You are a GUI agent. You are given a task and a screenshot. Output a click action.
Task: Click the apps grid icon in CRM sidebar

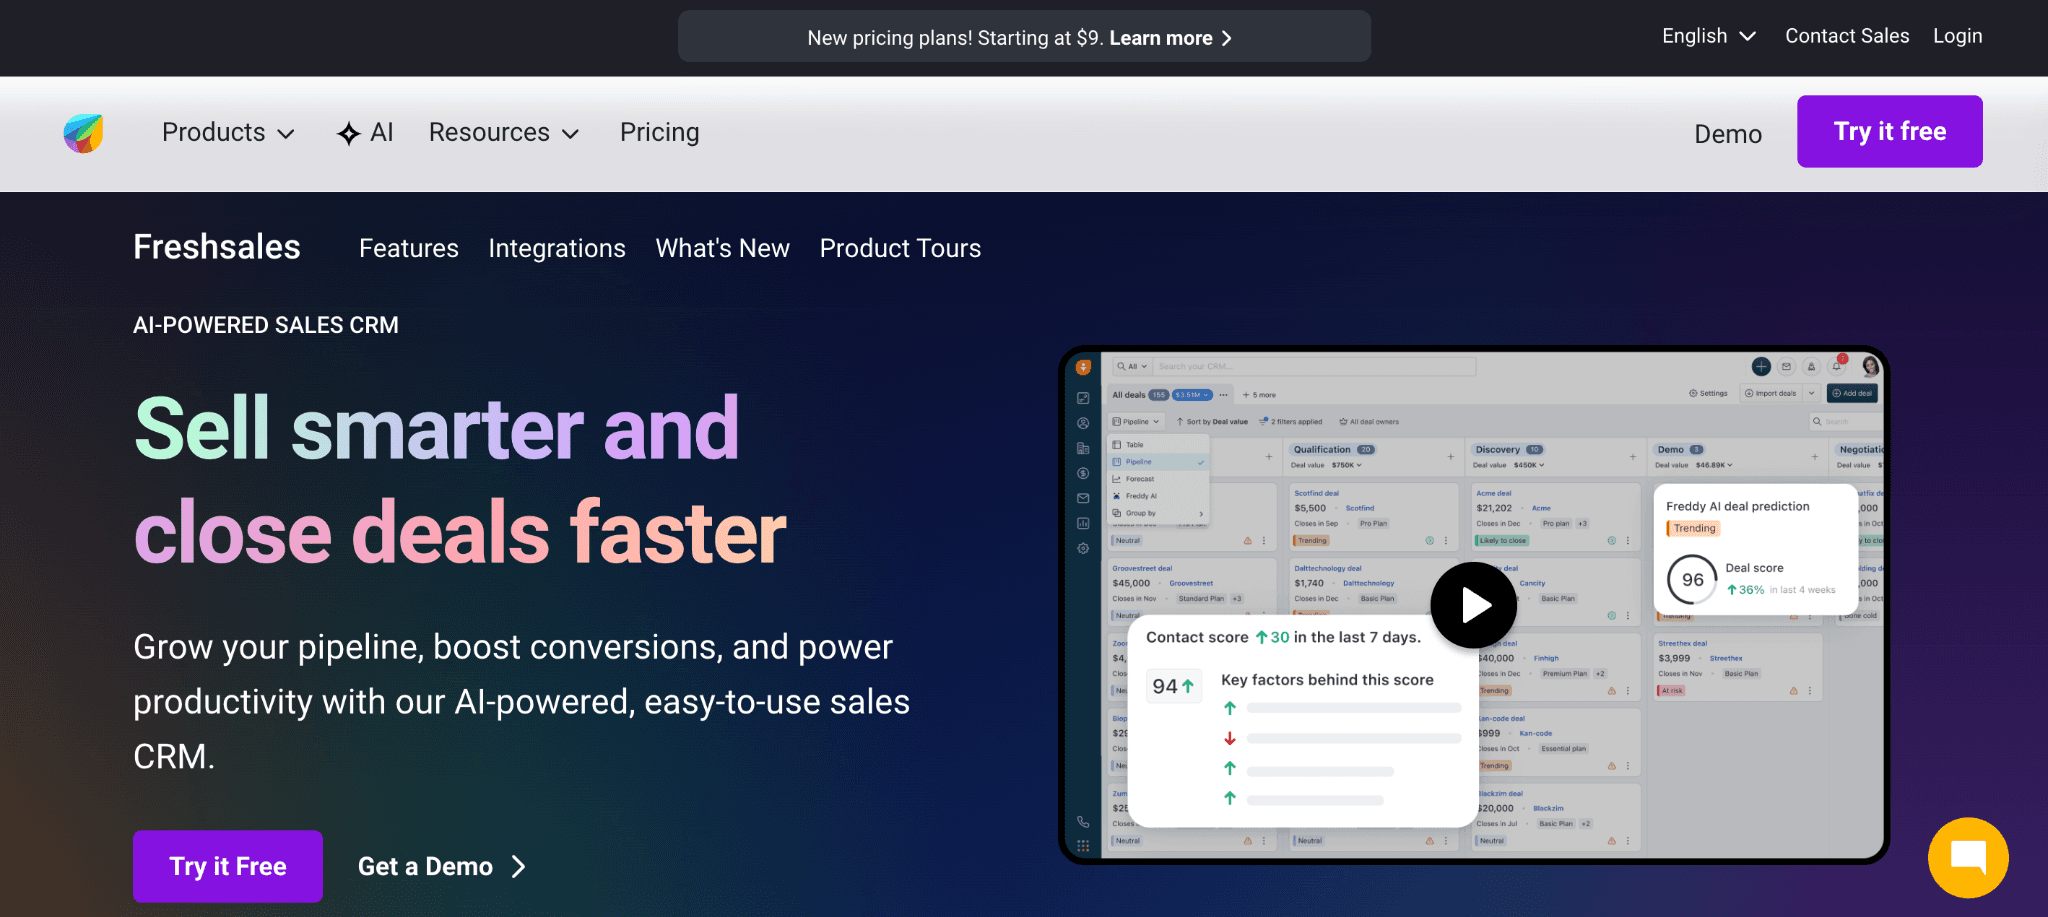1083,846
